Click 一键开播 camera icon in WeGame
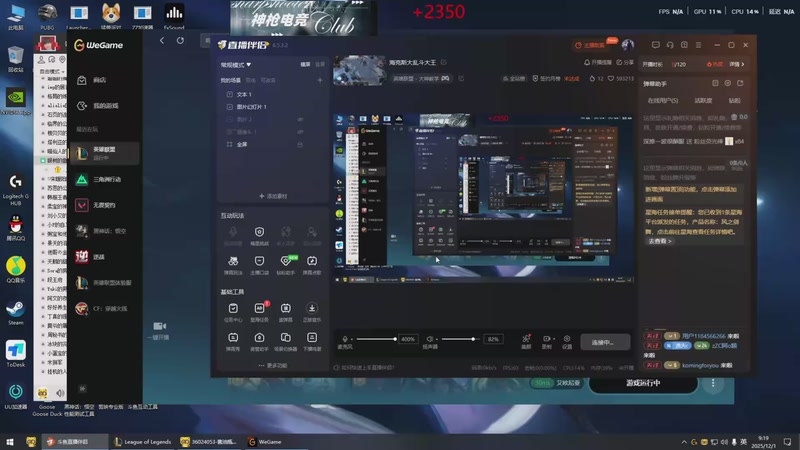This screenshot has height=450, width=800. 160,326
